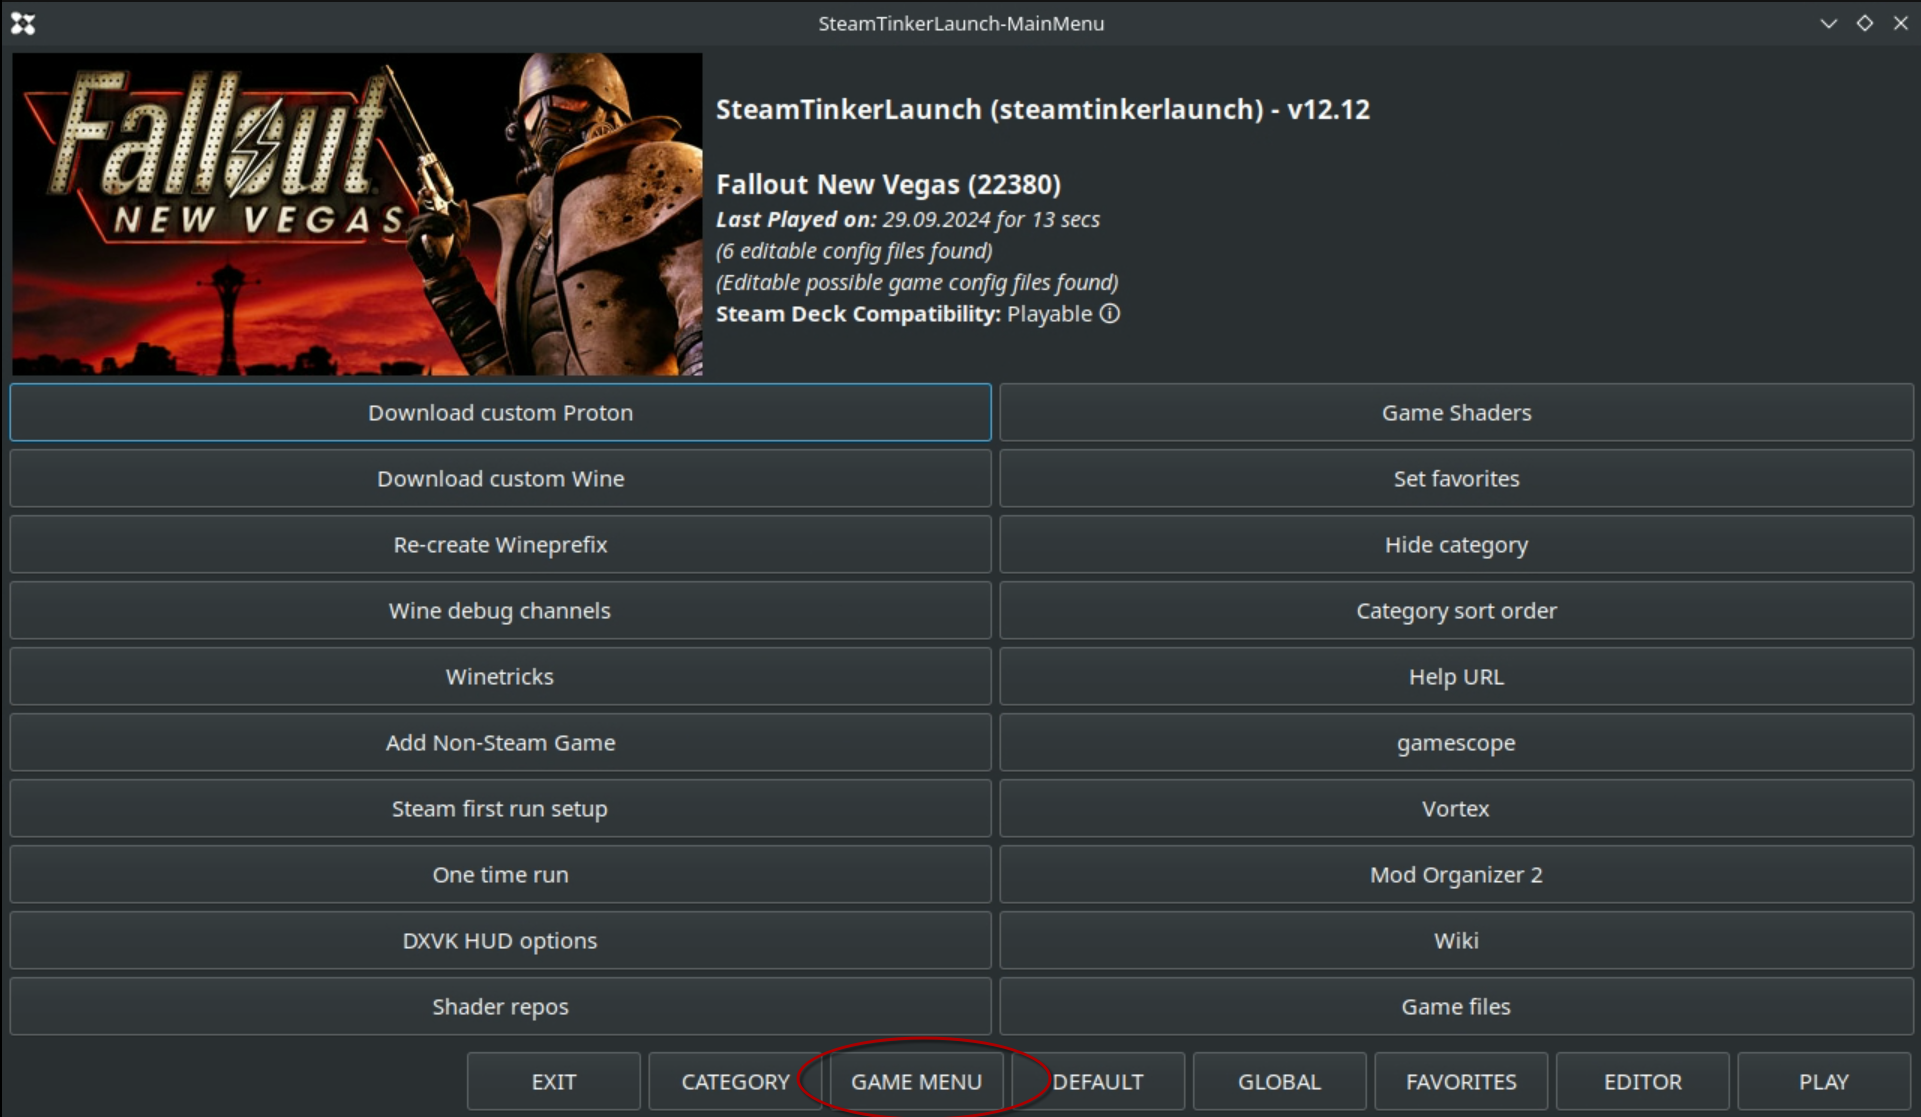The width and height of the screenshot is (1921, 1117).
Task: Select Re-create Wineprefix
Action: coord(500,545)
